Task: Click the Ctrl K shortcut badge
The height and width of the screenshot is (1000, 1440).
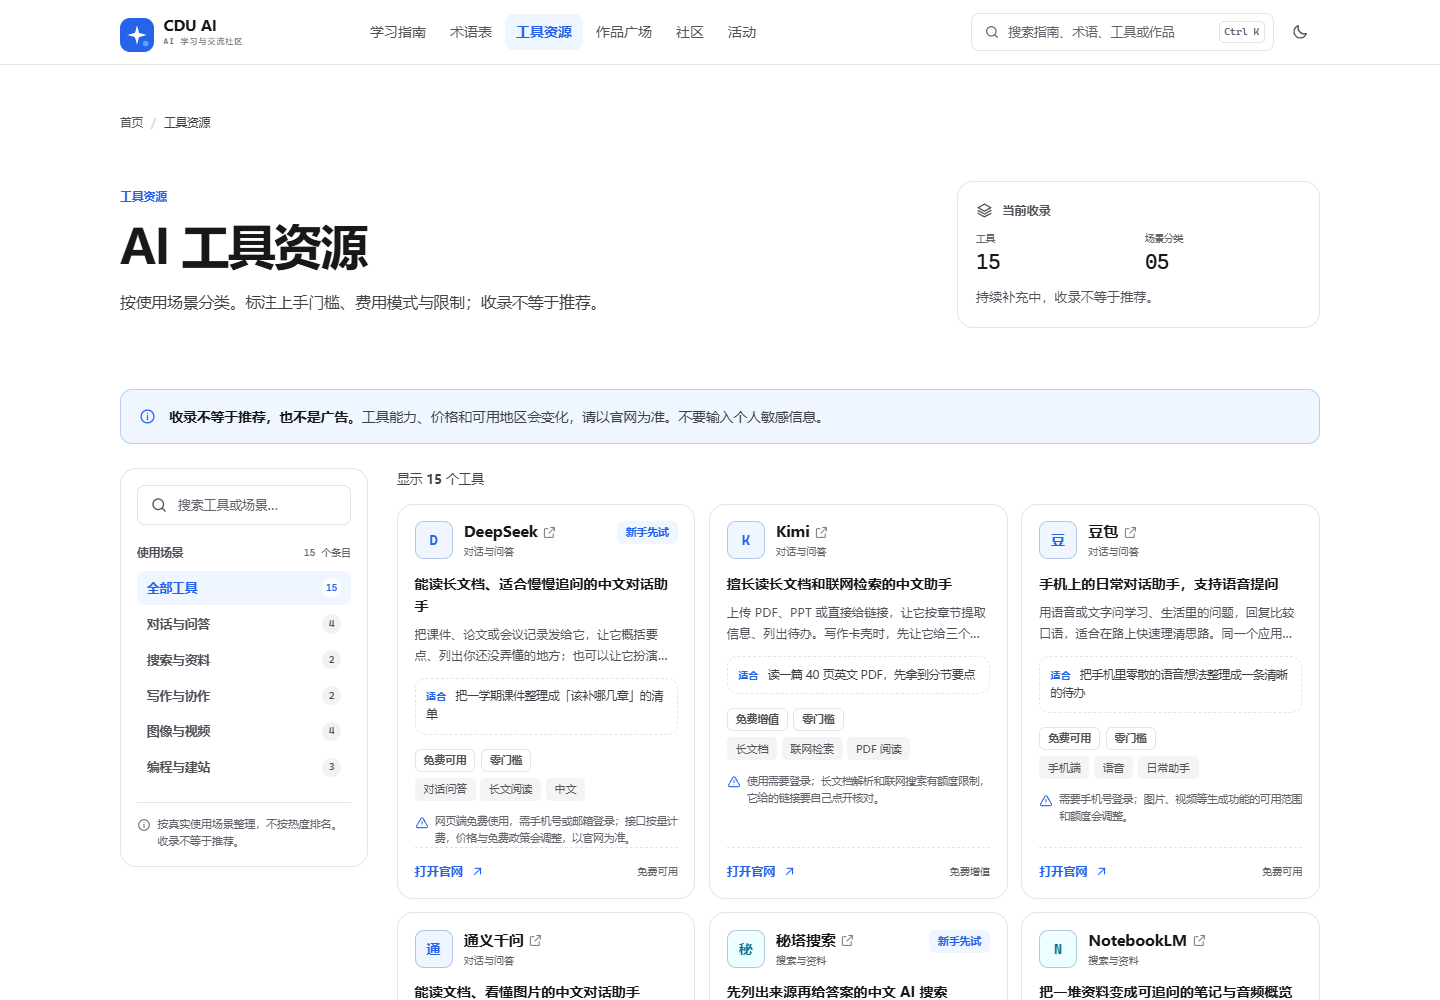Action: click(x=1242, y=32)
